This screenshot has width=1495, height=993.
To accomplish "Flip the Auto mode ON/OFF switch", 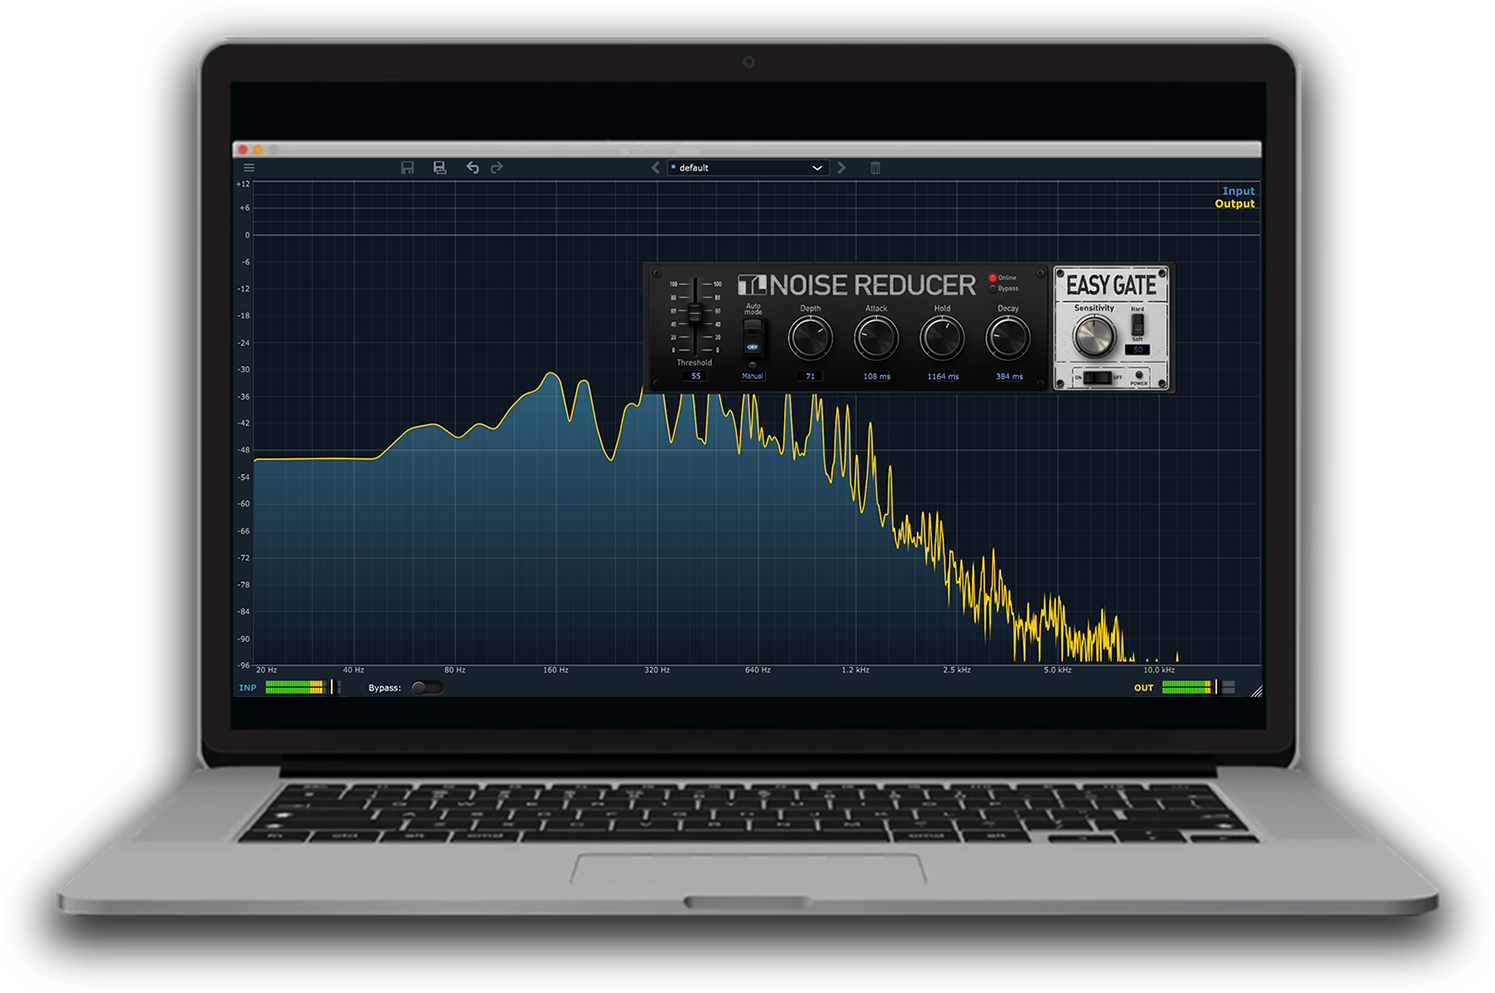I will pos(753,338).
